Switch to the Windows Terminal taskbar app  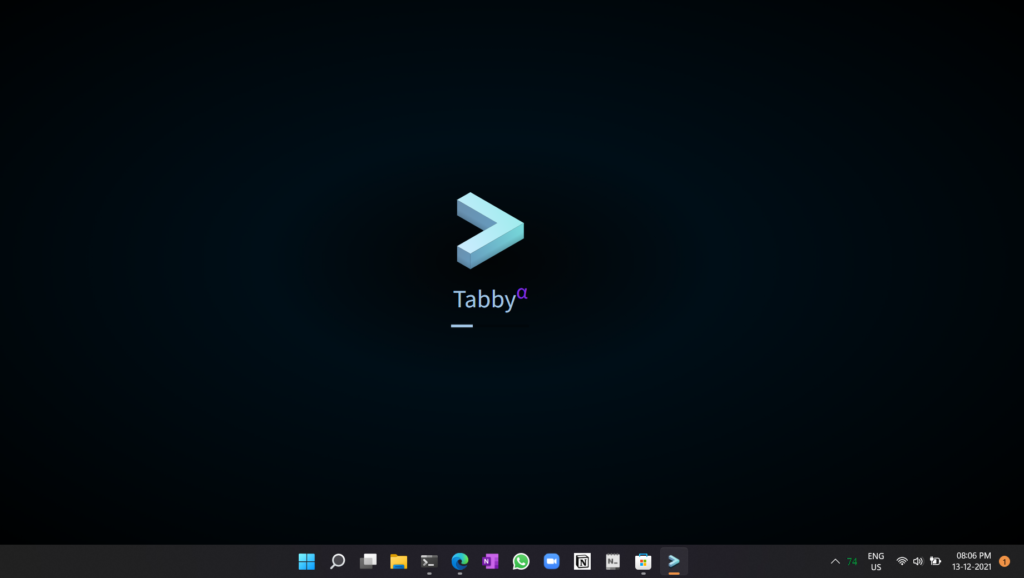pos(429,561)
